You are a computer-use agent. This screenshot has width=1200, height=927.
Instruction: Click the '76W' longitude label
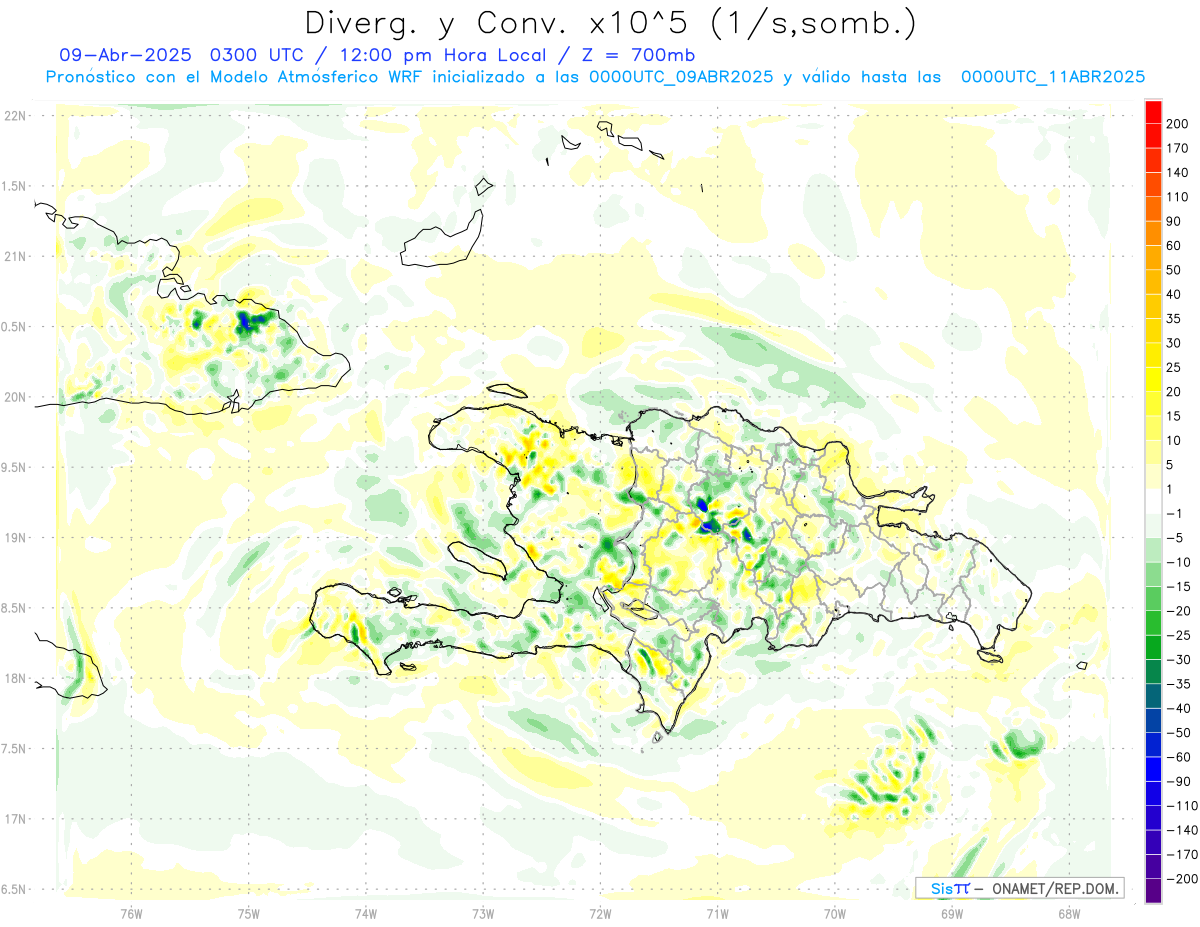coord(131,913)
